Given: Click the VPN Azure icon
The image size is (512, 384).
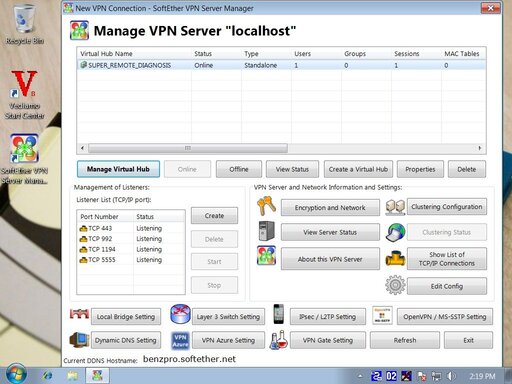Looking at the screenshot, I should pyautogui.click(x=180, y=341).
